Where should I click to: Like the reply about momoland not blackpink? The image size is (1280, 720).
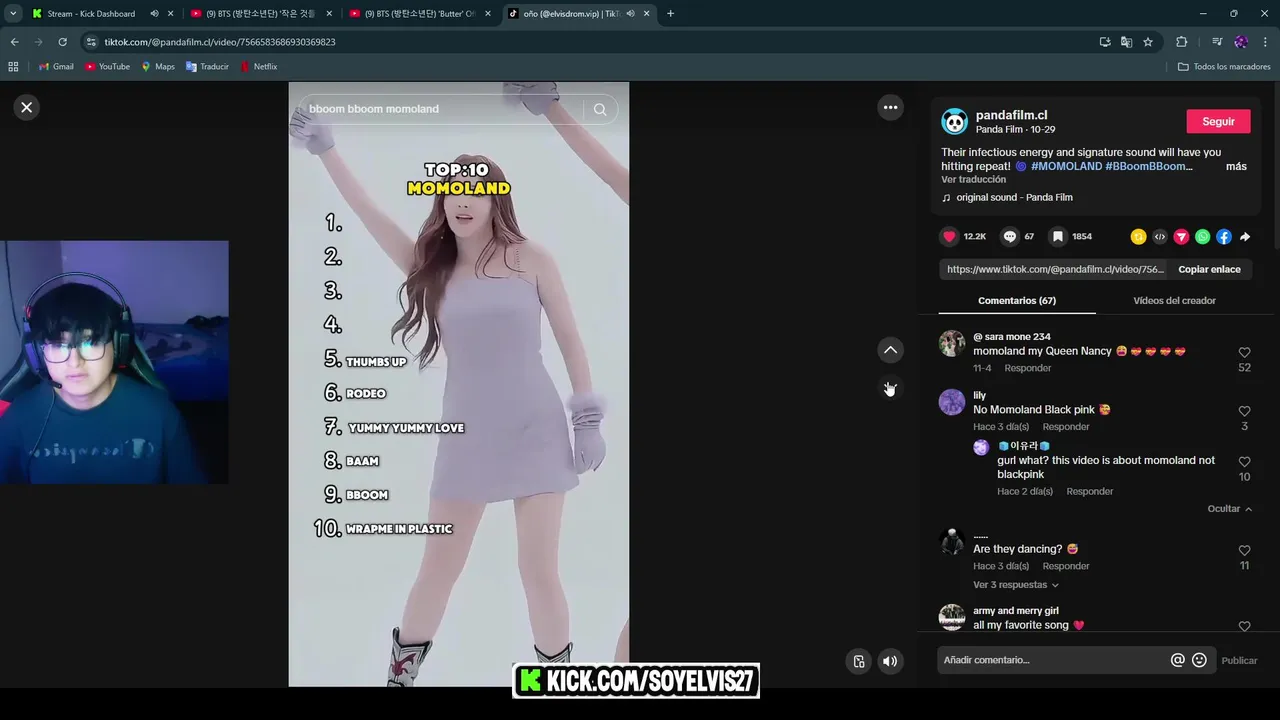point(1244,462)
